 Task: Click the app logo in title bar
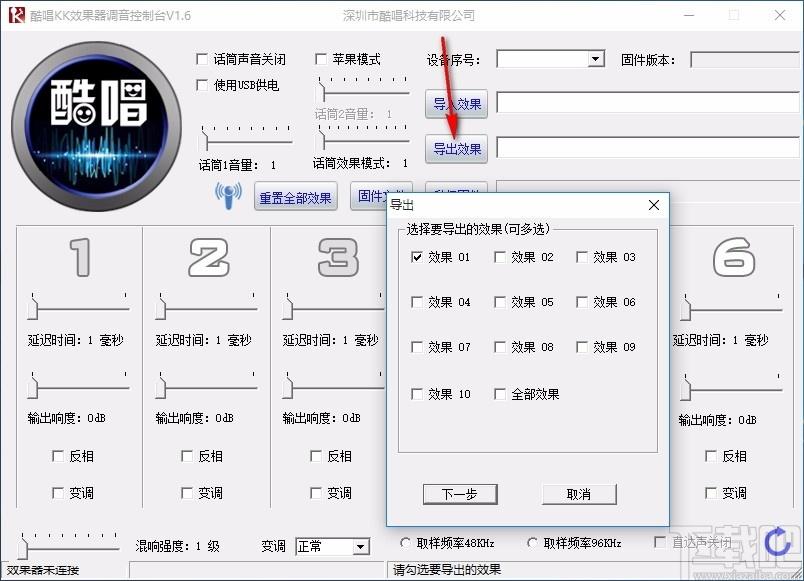pos(16,15)
